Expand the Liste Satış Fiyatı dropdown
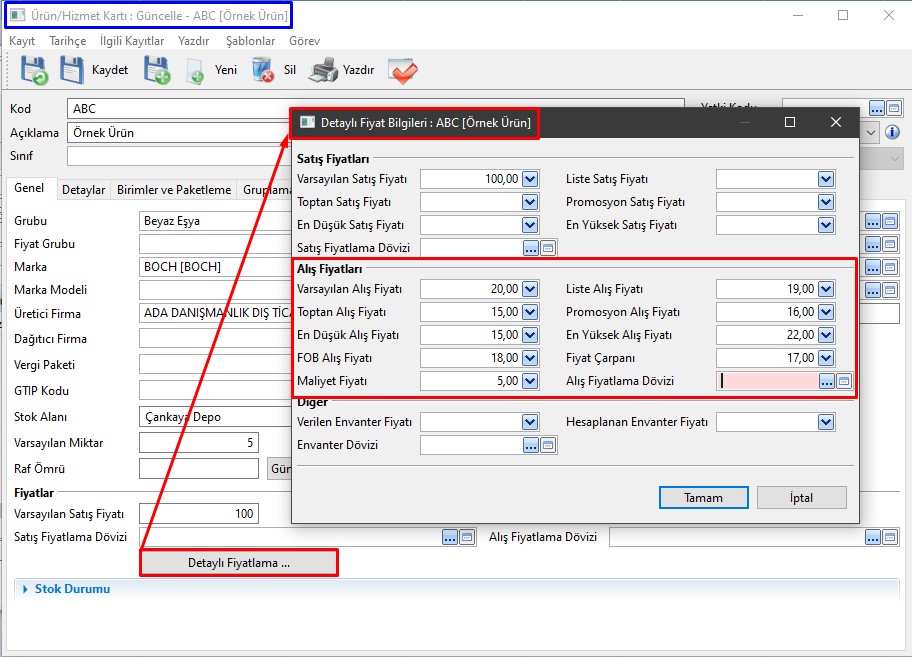Image resolution: width=912 pixels, height=657 pixels. coord(826,179)
